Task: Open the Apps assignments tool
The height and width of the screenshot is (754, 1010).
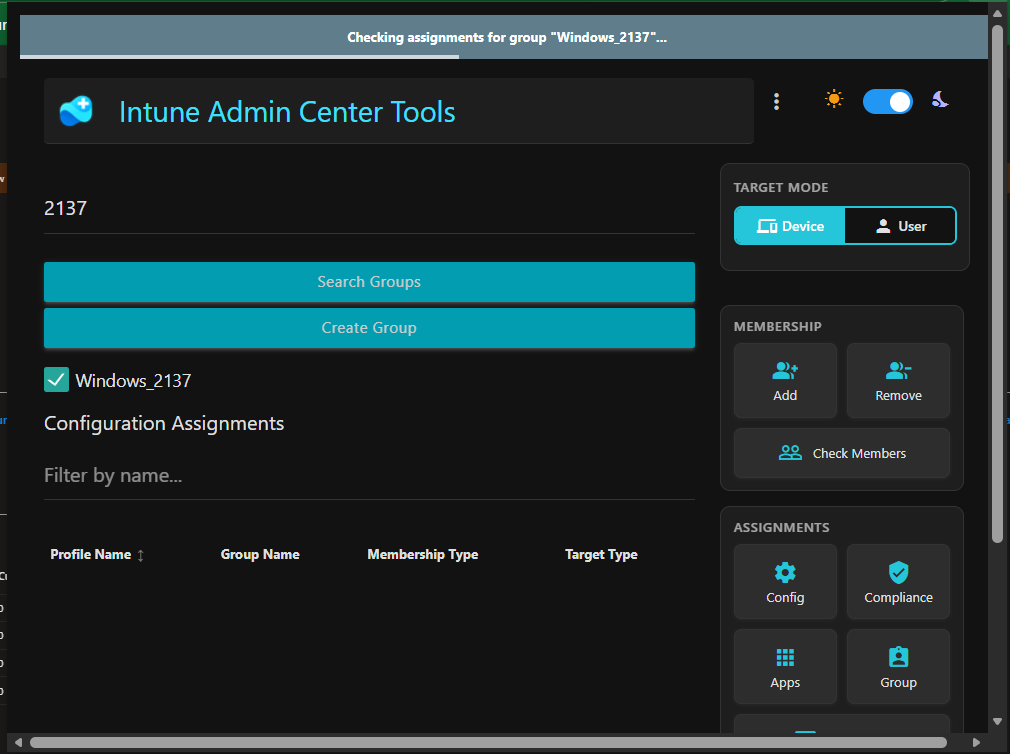Action: pyautogui.click(x=785, y=666)
